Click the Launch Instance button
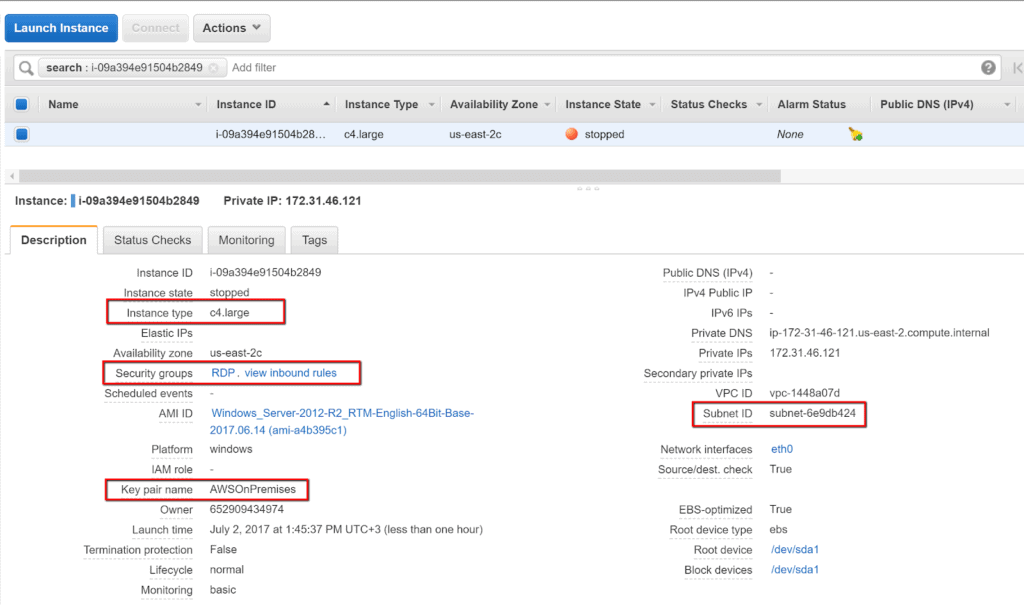The width and height of the screenshot is (1024, 605). pyautogui.click(x=61, y=27)
